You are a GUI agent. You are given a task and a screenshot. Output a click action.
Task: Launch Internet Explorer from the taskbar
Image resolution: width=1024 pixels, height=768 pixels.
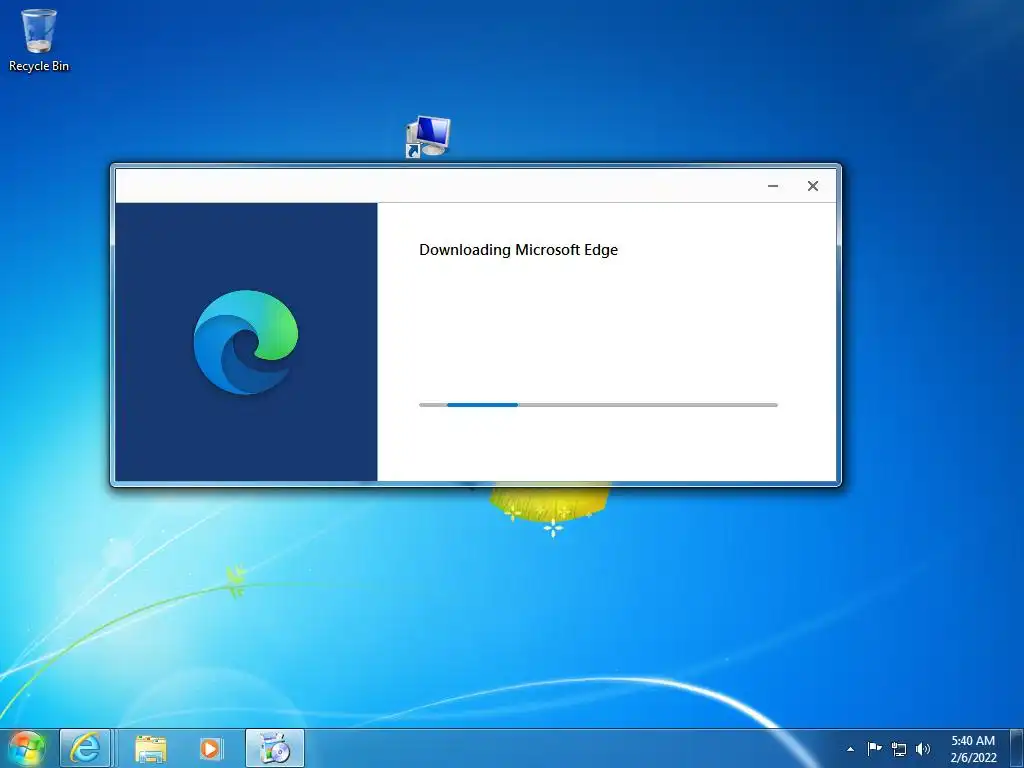click(85, 748)
